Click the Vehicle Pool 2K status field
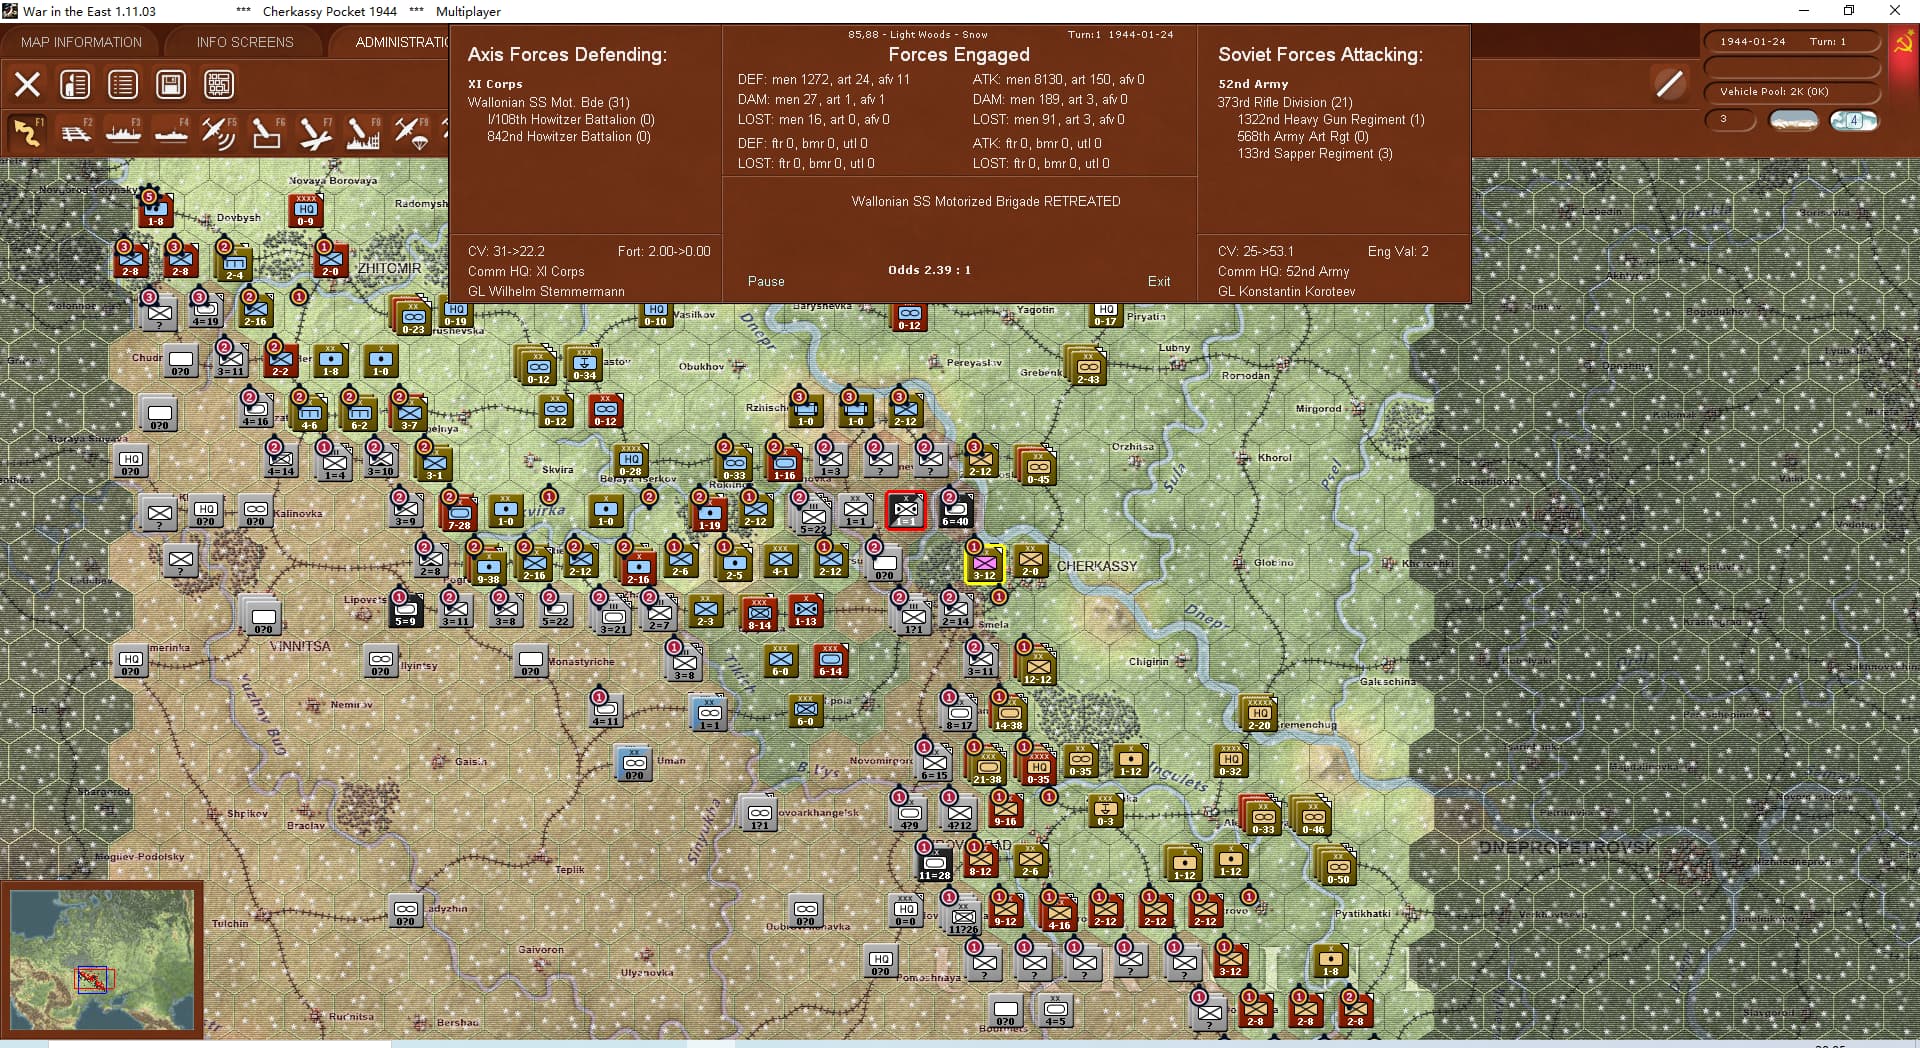 pos(1791,91)
